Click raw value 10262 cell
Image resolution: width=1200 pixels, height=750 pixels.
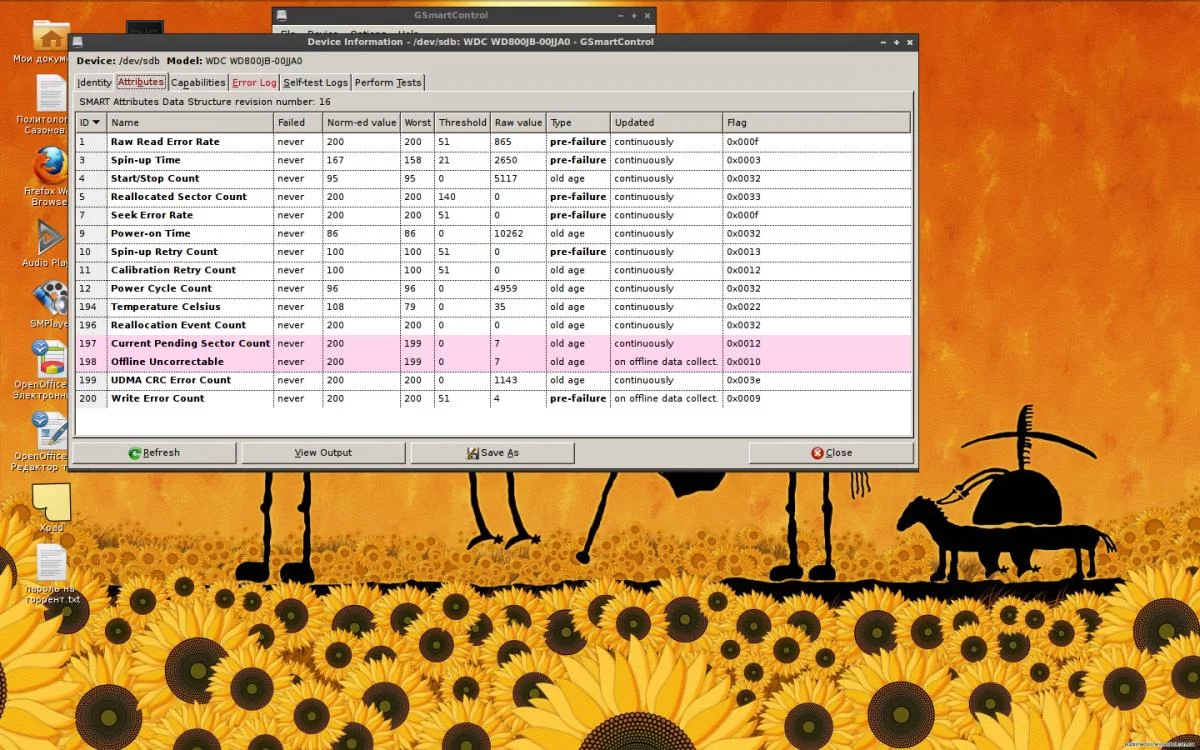coord(518,233)
